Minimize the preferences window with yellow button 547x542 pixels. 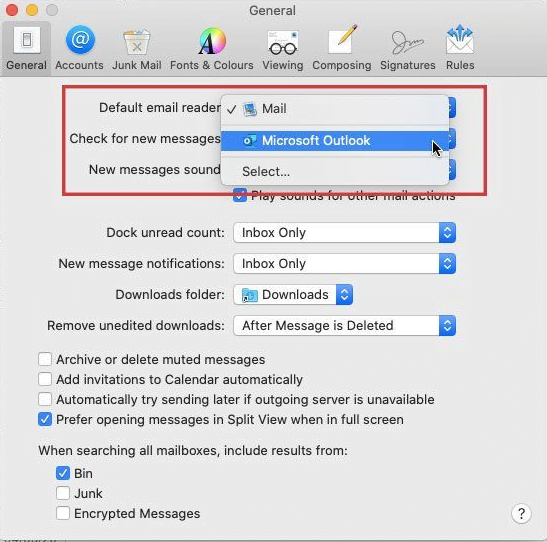click(x=32, y=10)
